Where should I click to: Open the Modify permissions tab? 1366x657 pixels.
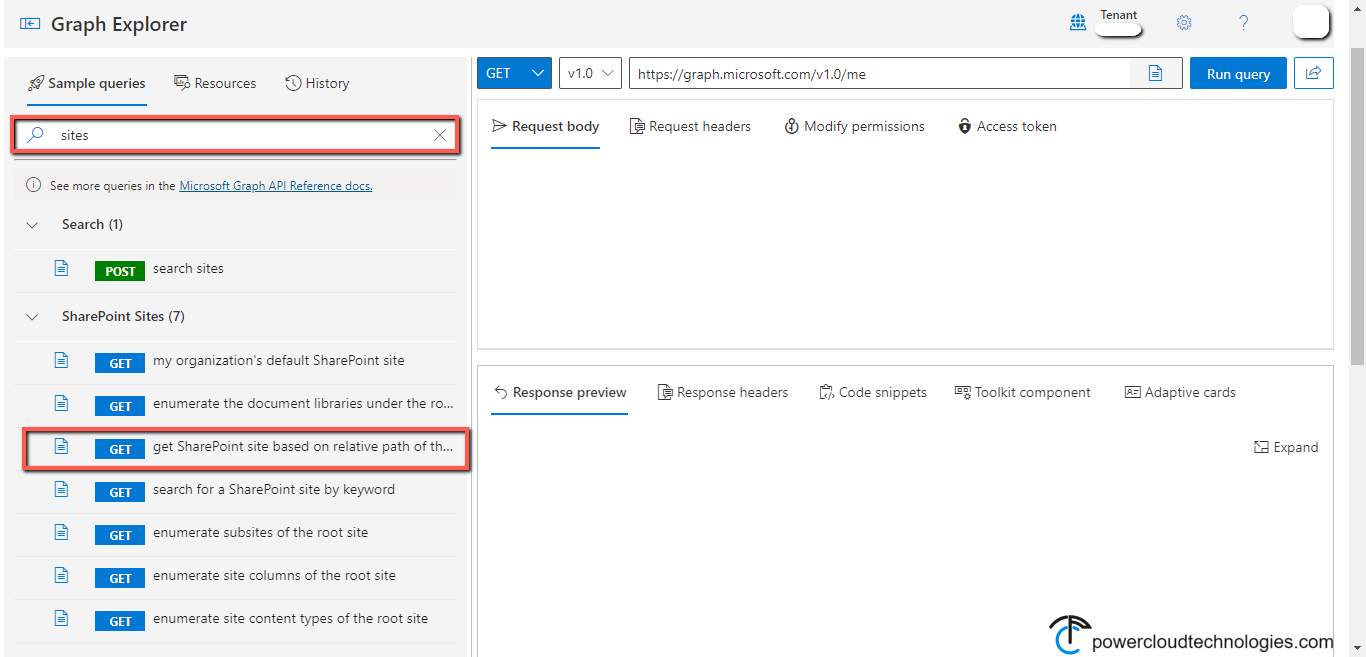click(854, 126)
